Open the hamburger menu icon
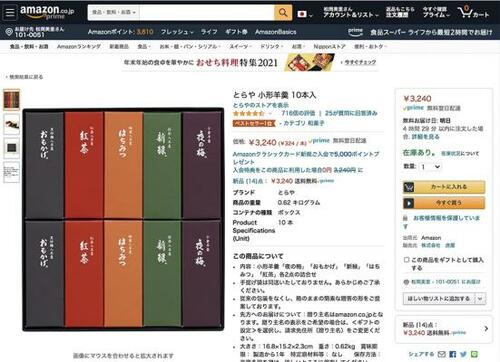The image size is (500, 362). point(10,13)
